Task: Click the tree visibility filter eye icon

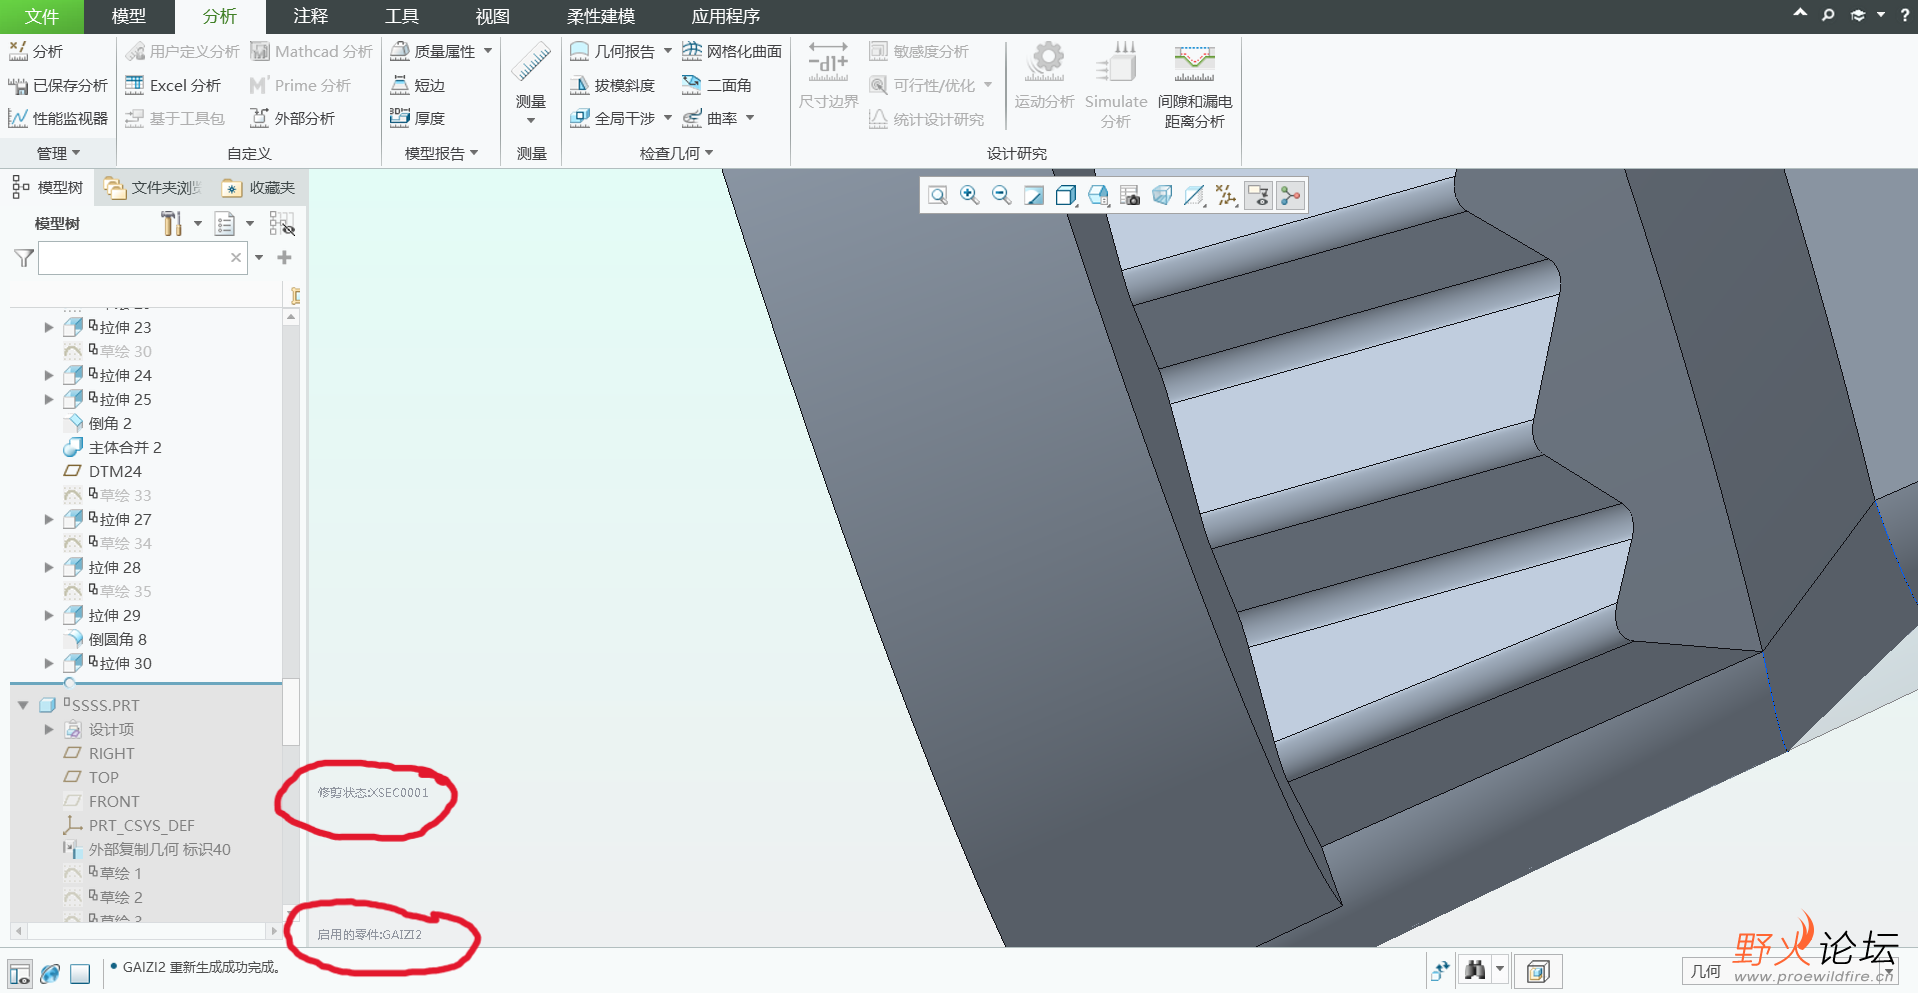Action: point(282,223)
